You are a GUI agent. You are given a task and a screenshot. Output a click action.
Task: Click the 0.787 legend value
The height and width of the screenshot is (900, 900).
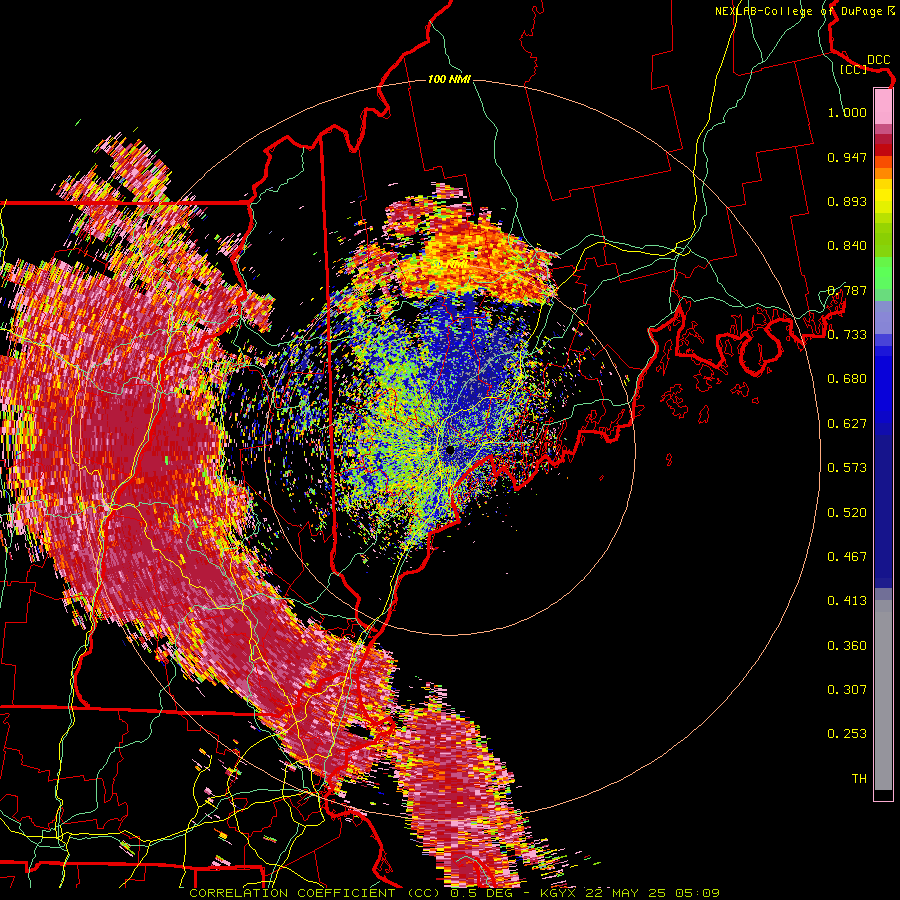click(x=847, y=290)
